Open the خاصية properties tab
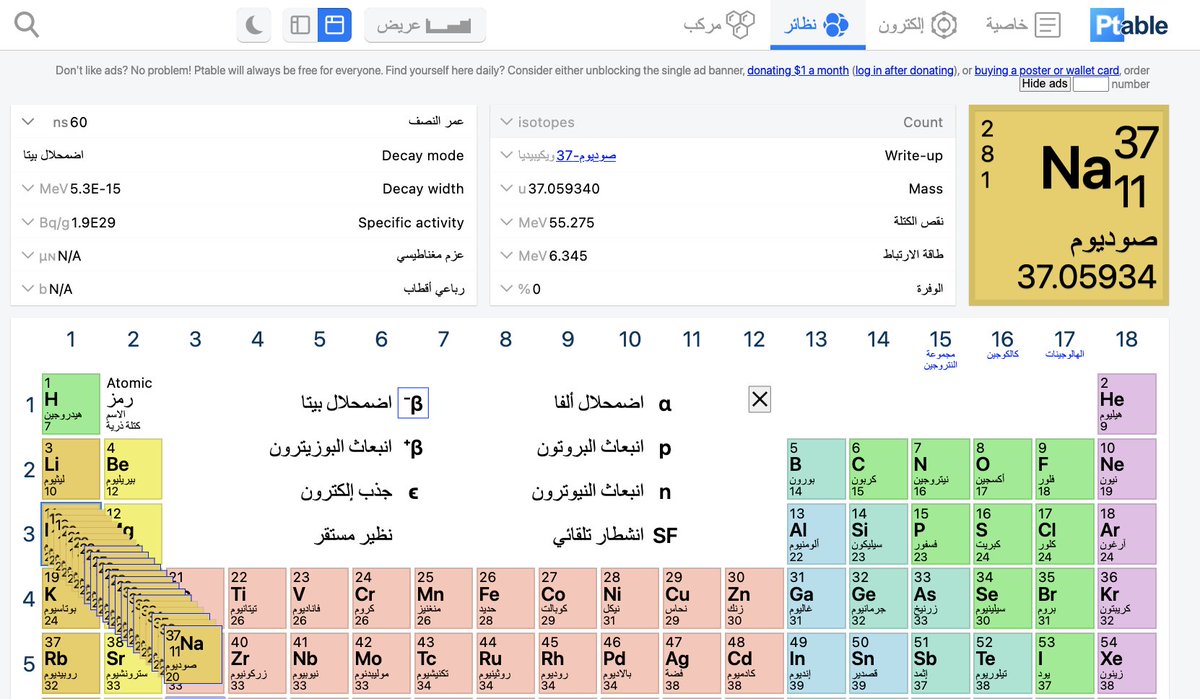The image size is (1200, 699). coord(1023,25)
